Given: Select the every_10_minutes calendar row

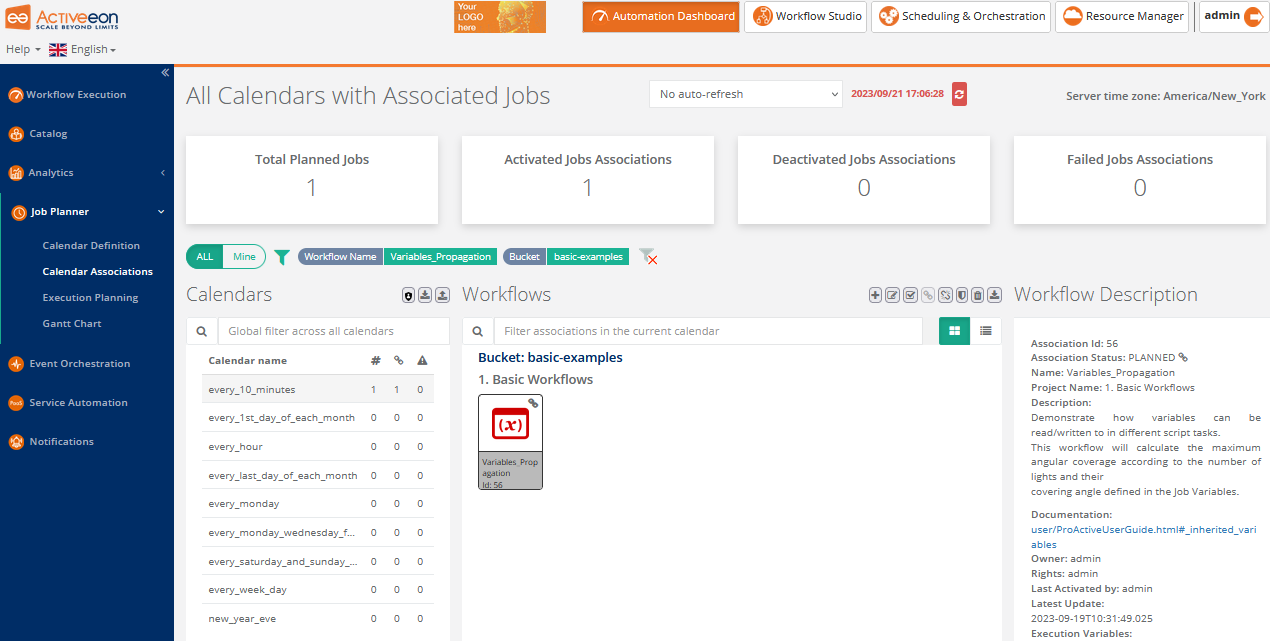Looking at the screenshot, I should (x=318, y=390).
